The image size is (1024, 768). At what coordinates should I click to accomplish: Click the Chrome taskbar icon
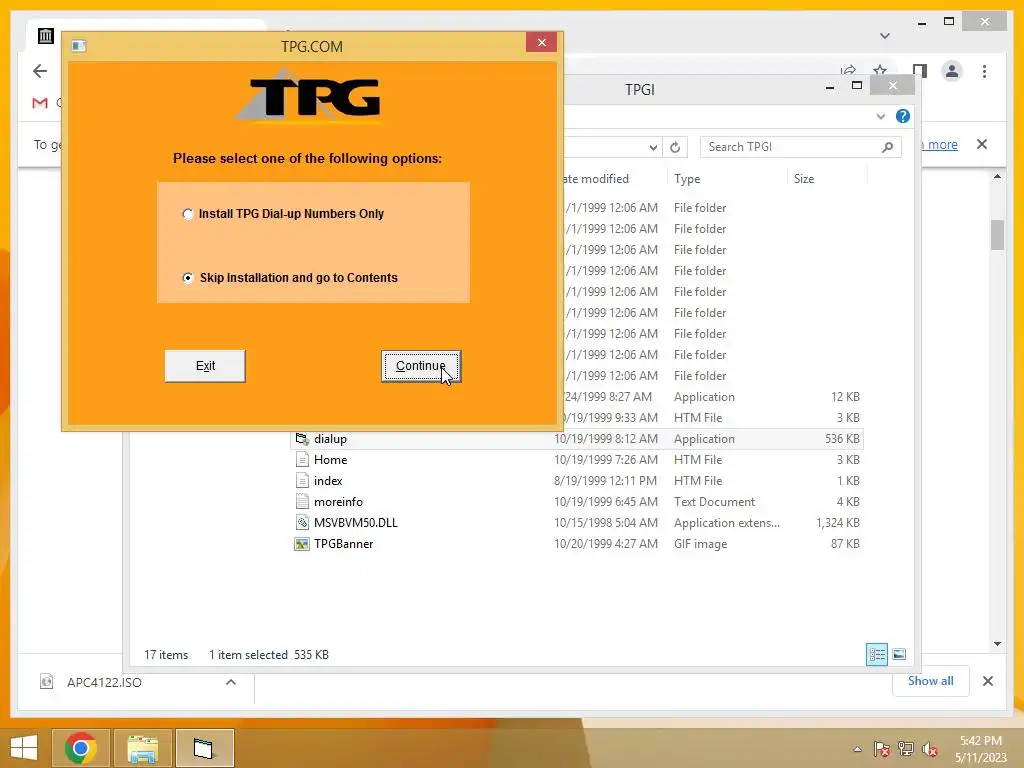[x=81, y=748]
